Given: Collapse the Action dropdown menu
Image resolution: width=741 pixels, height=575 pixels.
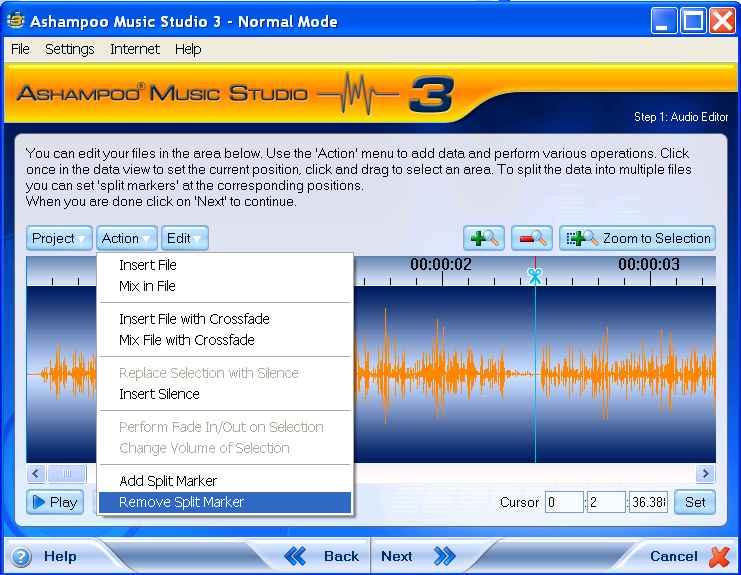Looking at the screenshot, I should click(128, 238).
